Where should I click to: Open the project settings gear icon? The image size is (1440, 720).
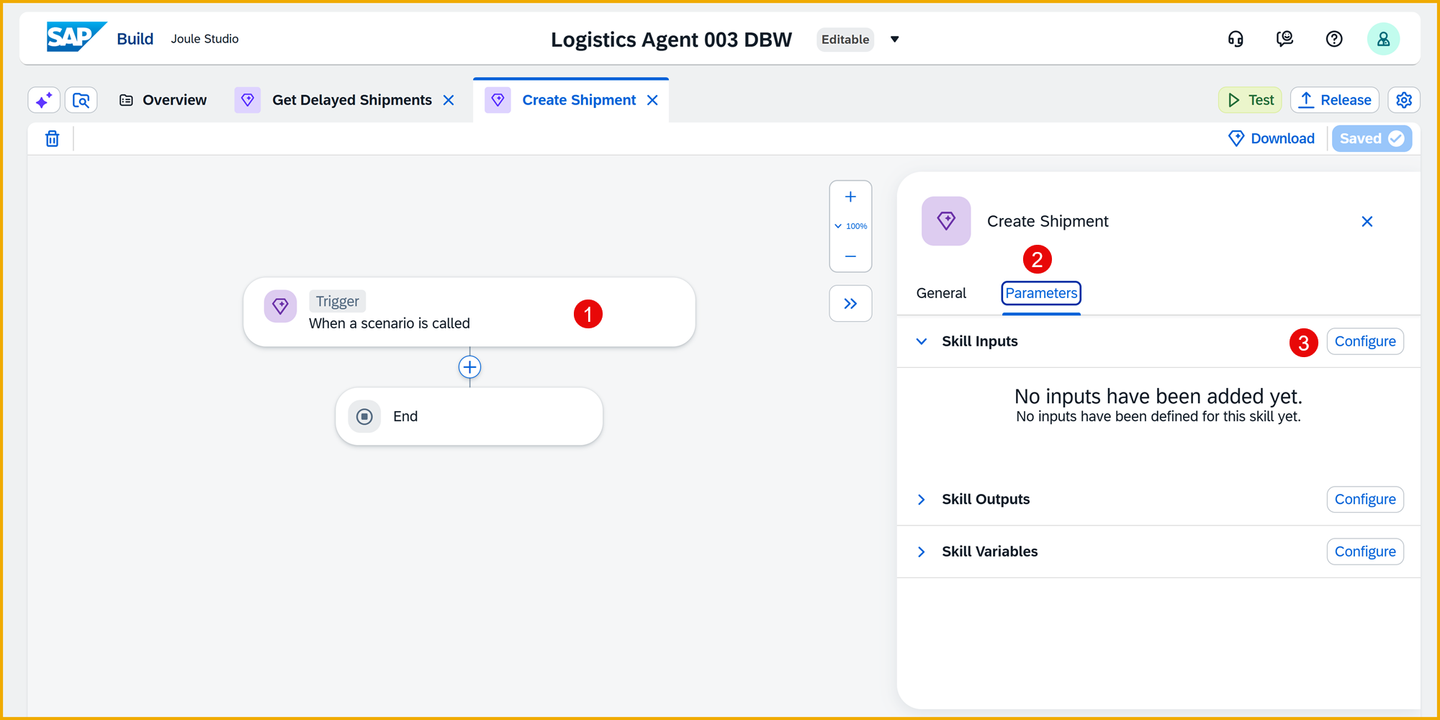(1404, 100)
